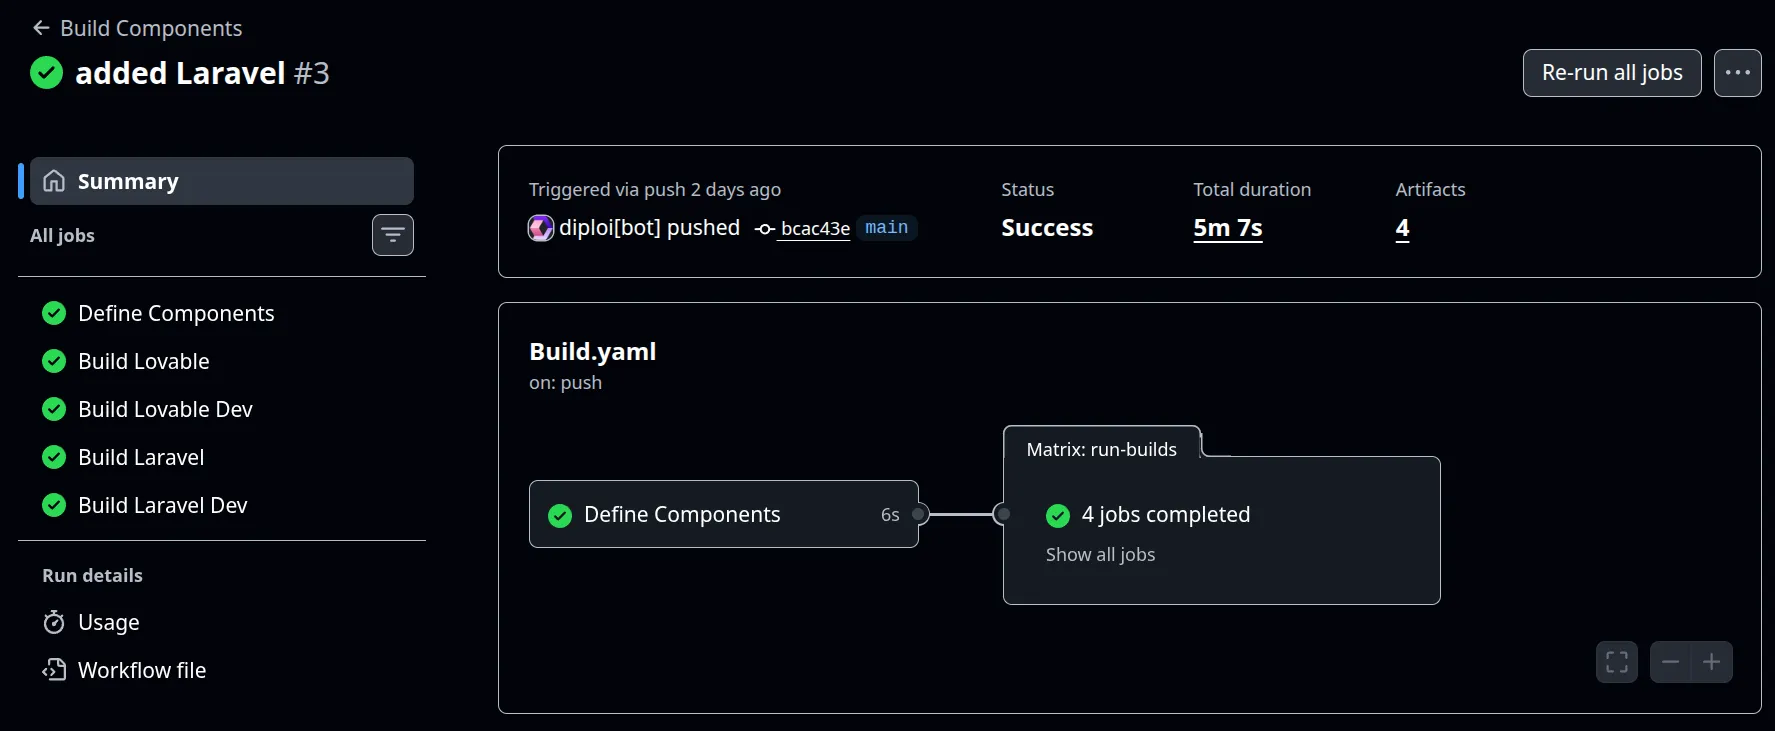Viewport: 1775px width, 731px height.
Task: Click the Usage stopwatch icon
Action: tap(54, 622)
